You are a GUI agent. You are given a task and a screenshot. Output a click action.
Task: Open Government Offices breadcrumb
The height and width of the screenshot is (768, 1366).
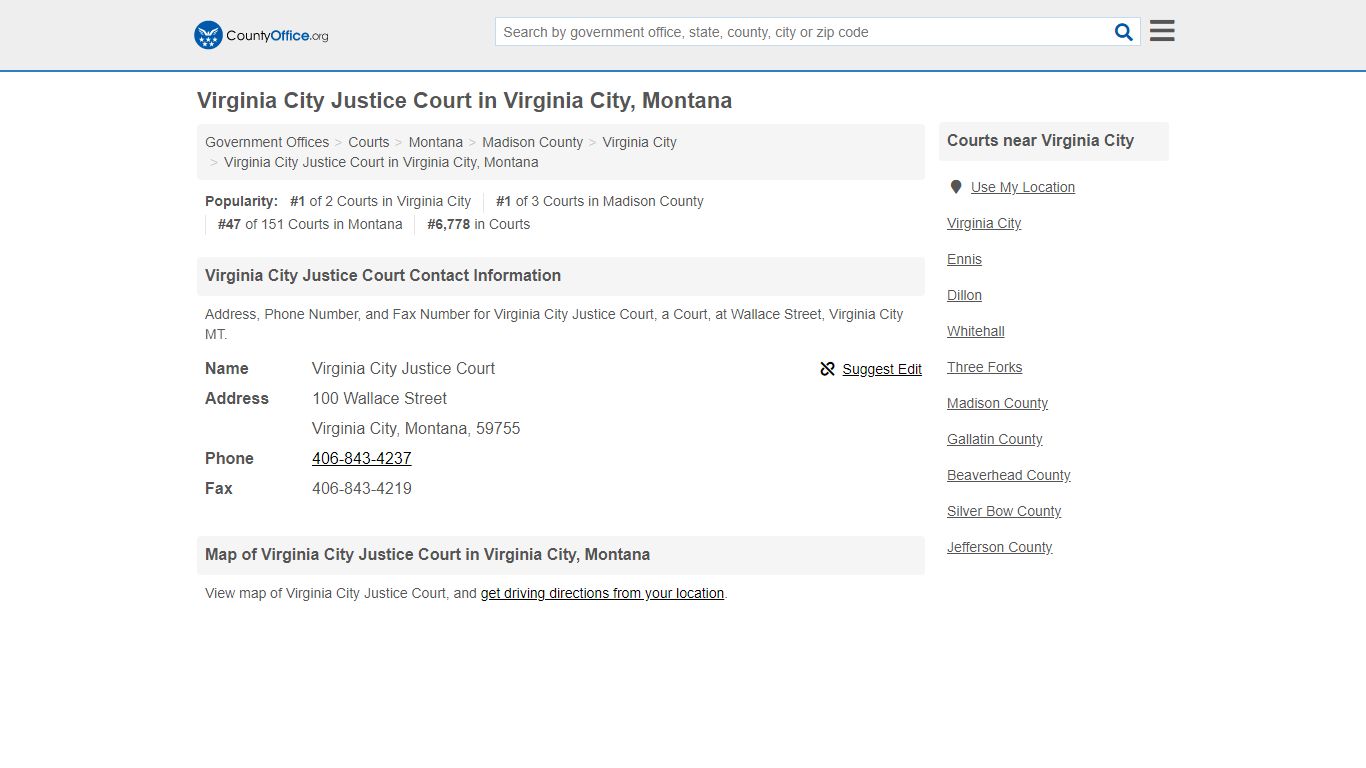[x=267, y=142]
